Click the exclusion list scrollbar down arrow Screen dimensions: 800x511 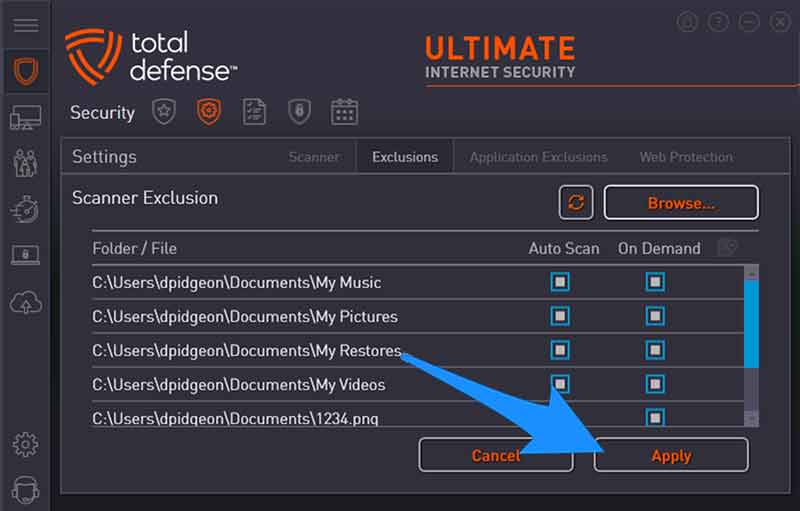(x=751, y=419)
